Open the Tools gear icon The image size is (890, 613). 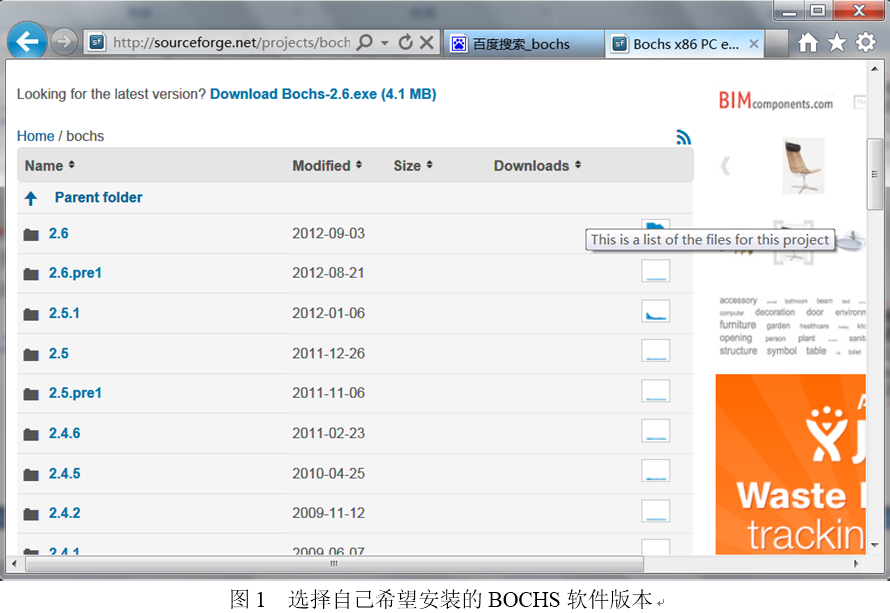point(866,42)
